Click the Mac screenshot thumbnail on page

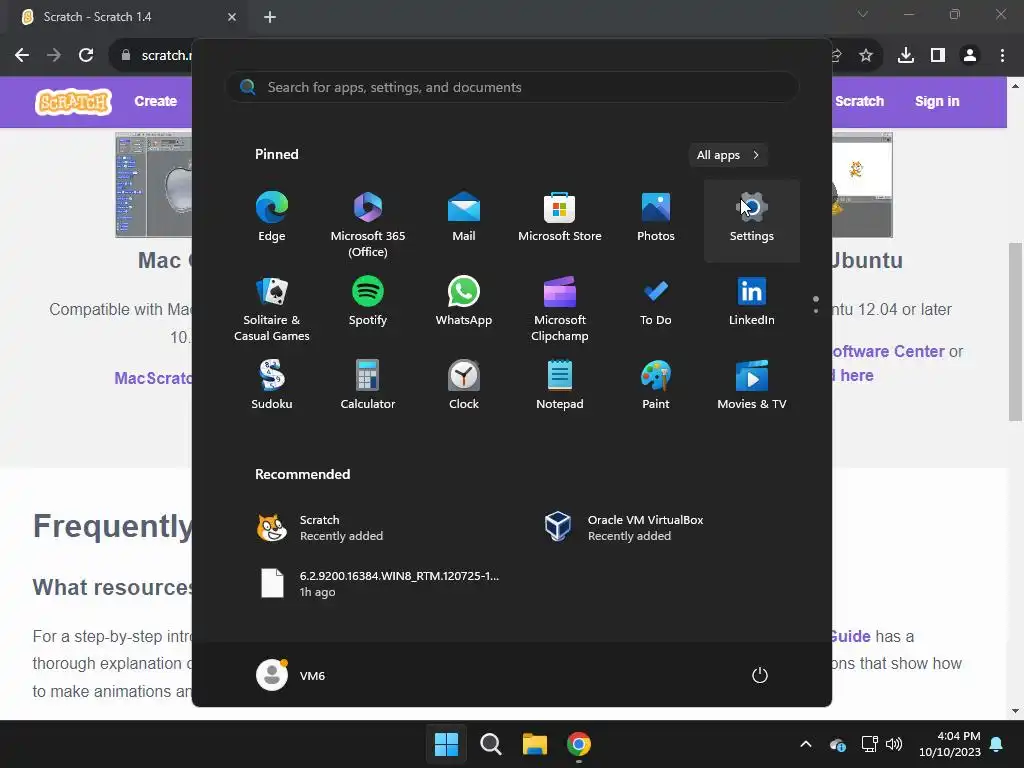[x=153, y=185]
